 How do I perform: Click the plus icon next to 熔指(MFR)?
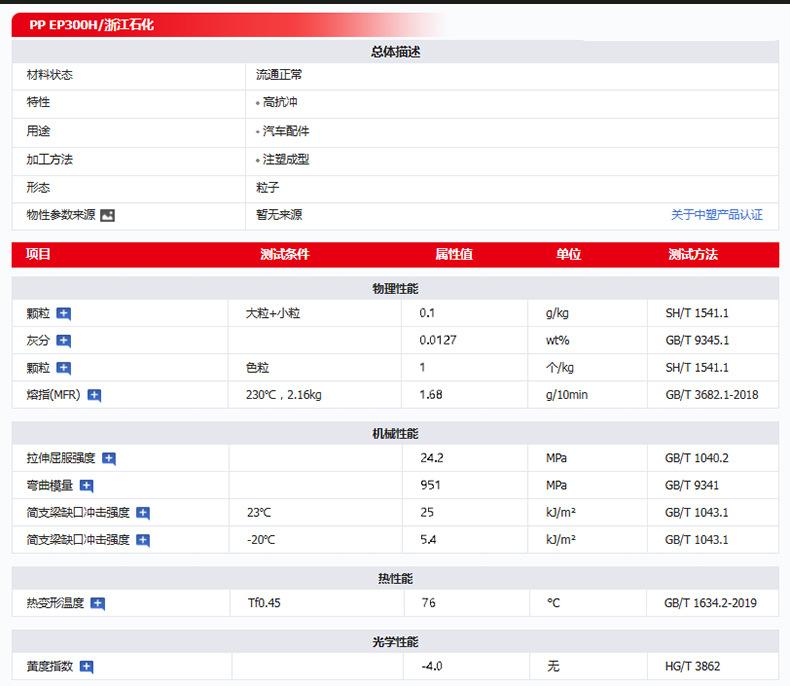94,395
